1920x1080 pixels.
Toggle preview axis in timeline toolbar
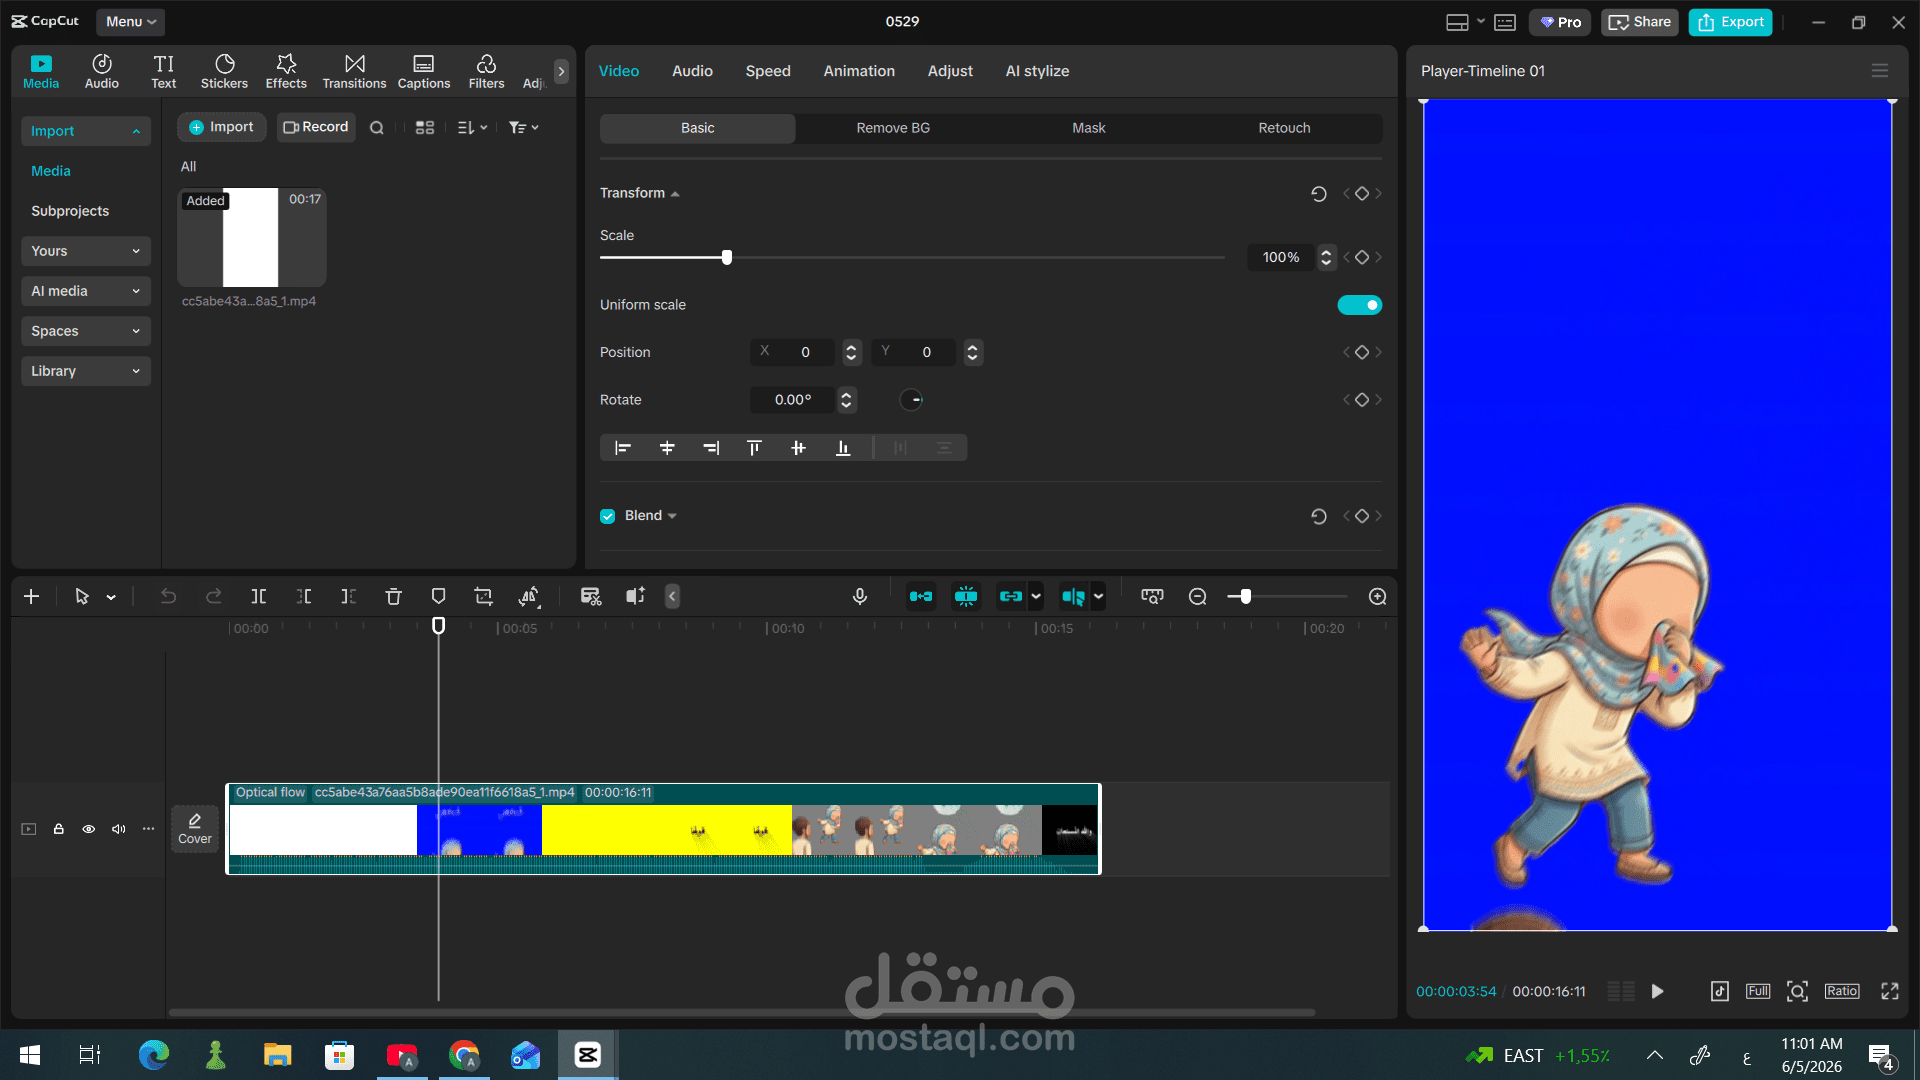(x=1073, y=597)
